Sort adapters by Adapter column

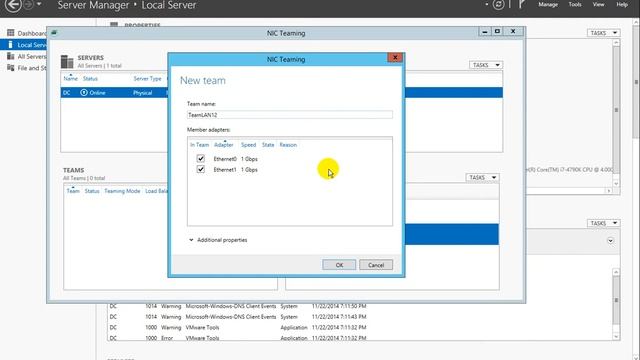[x=224, y=145]
